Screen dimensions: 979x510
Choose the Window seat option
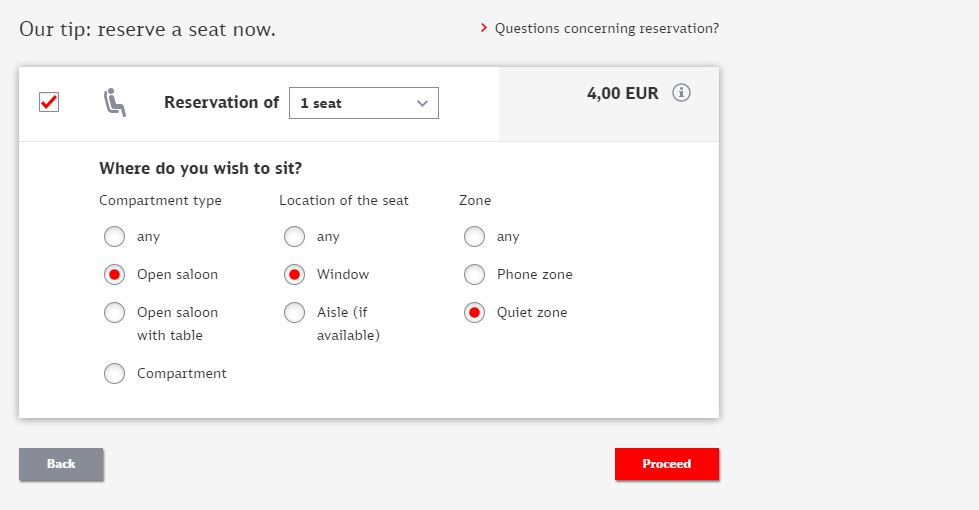coord(294,274)
